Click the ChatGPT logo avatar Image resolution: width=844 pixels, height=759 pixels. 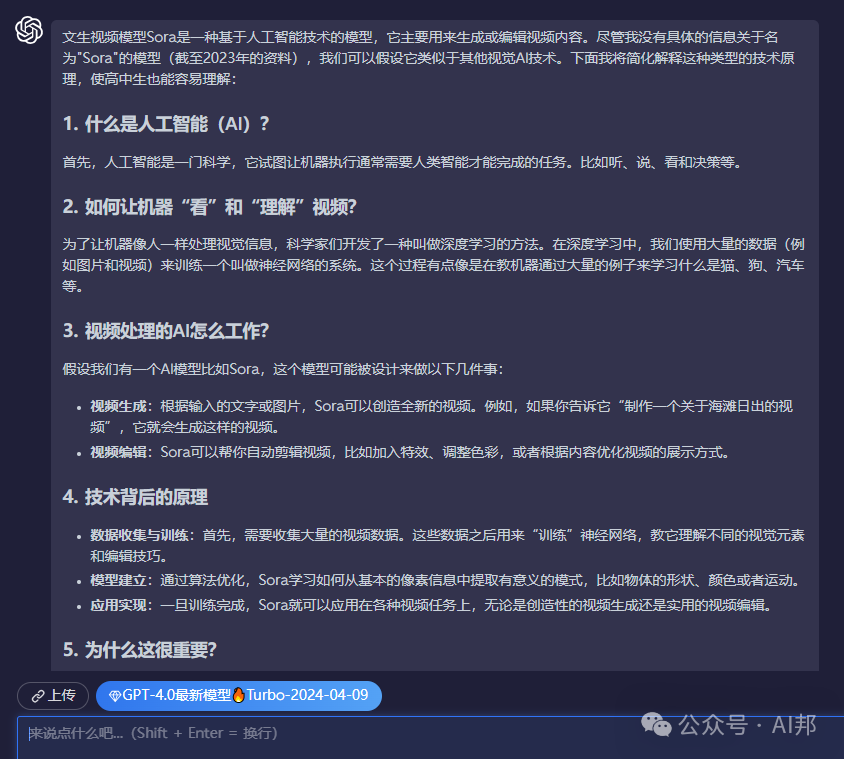tap(29, 31)
